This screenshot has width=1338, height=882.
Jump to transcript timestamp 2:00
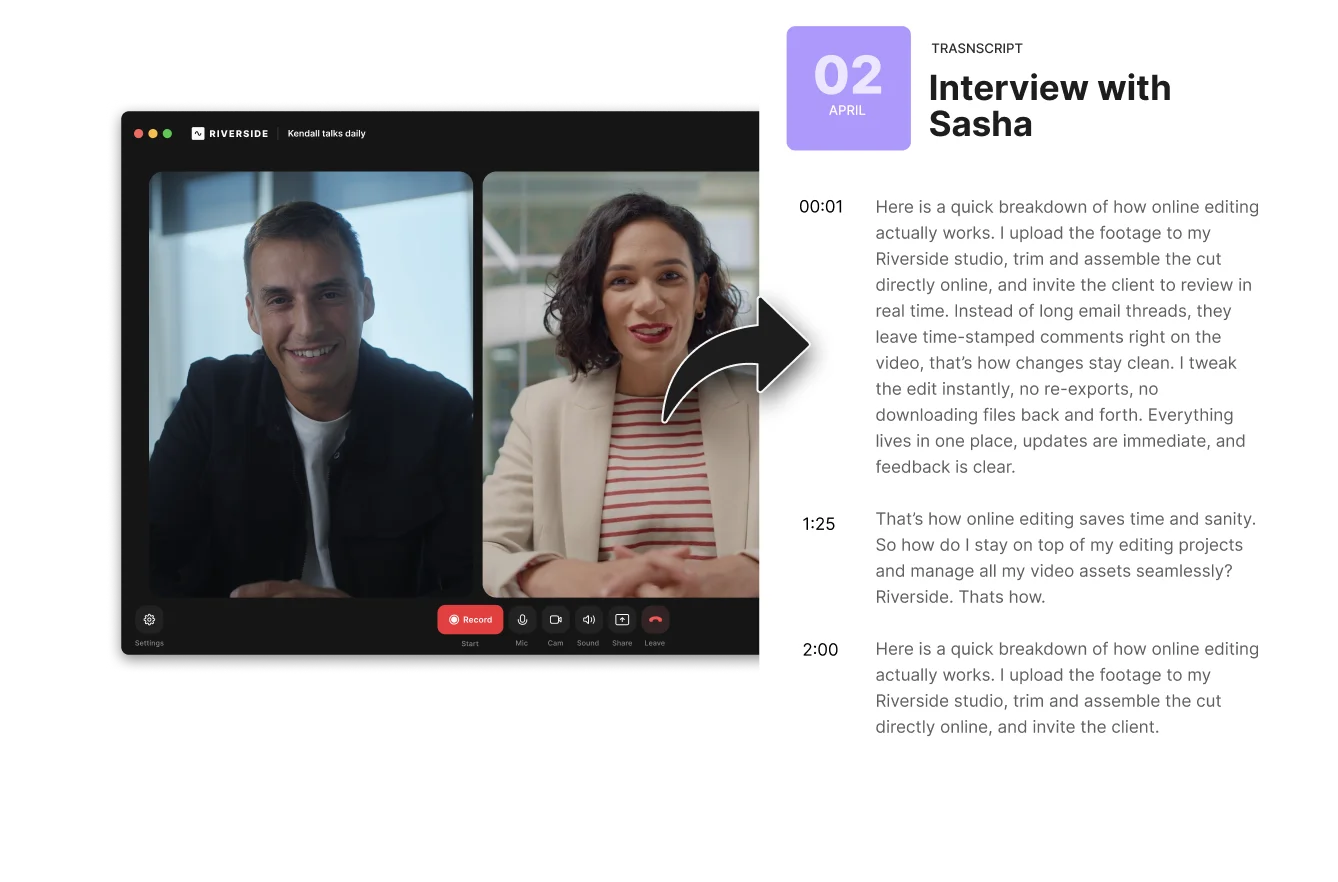[x=820, y=650]
